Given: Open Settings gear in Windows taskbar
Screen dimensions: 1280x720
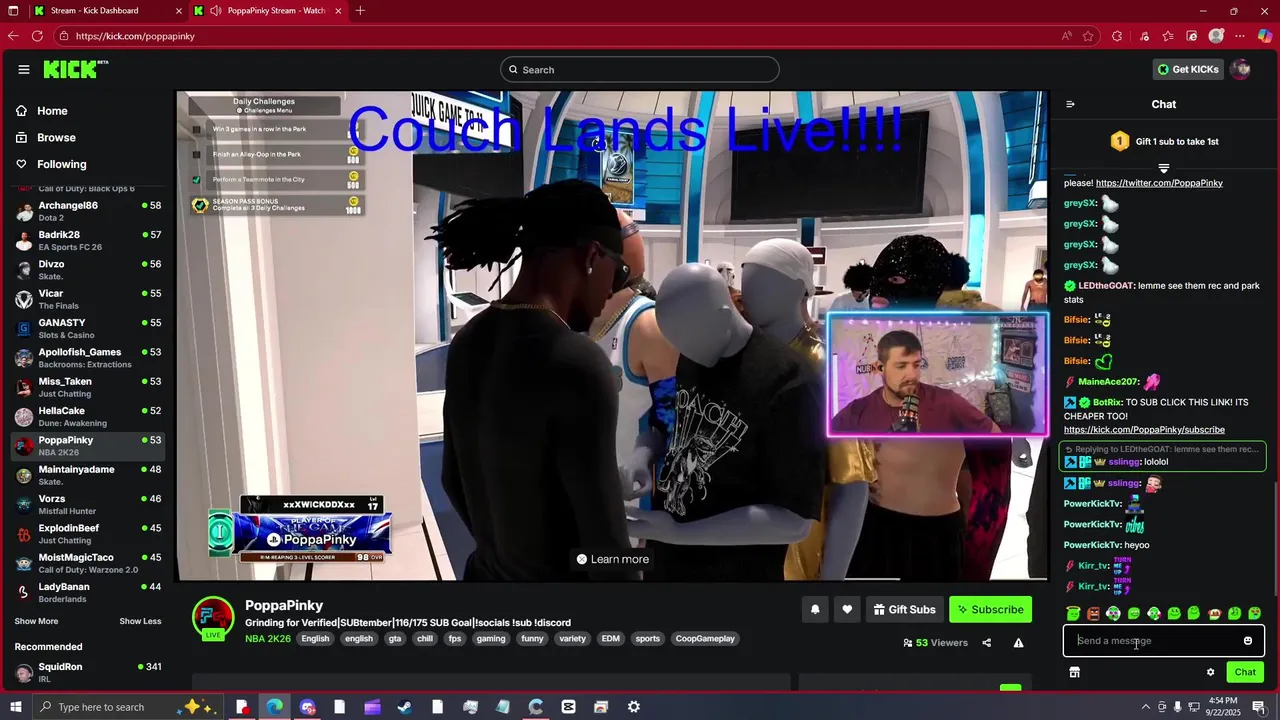Looking at the screenshot, I should (x=634, y=707).
